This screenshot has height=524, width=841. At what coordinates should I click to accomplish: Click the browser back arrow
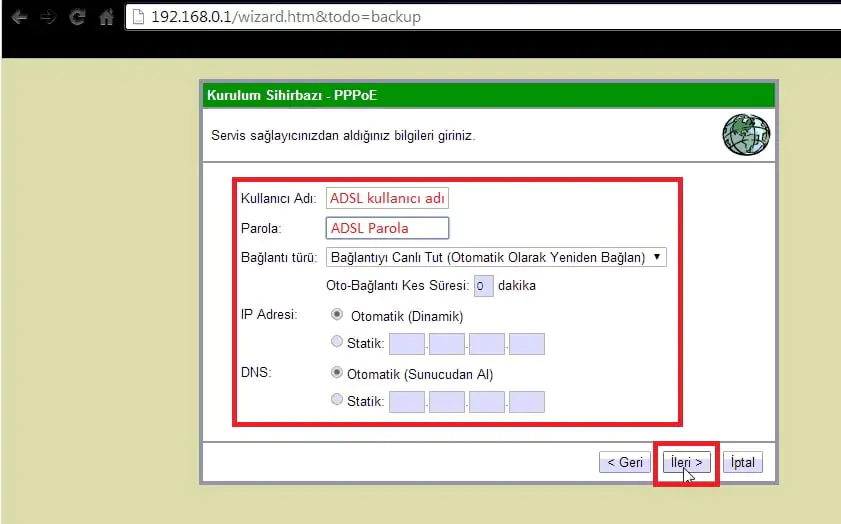point(19,17)
